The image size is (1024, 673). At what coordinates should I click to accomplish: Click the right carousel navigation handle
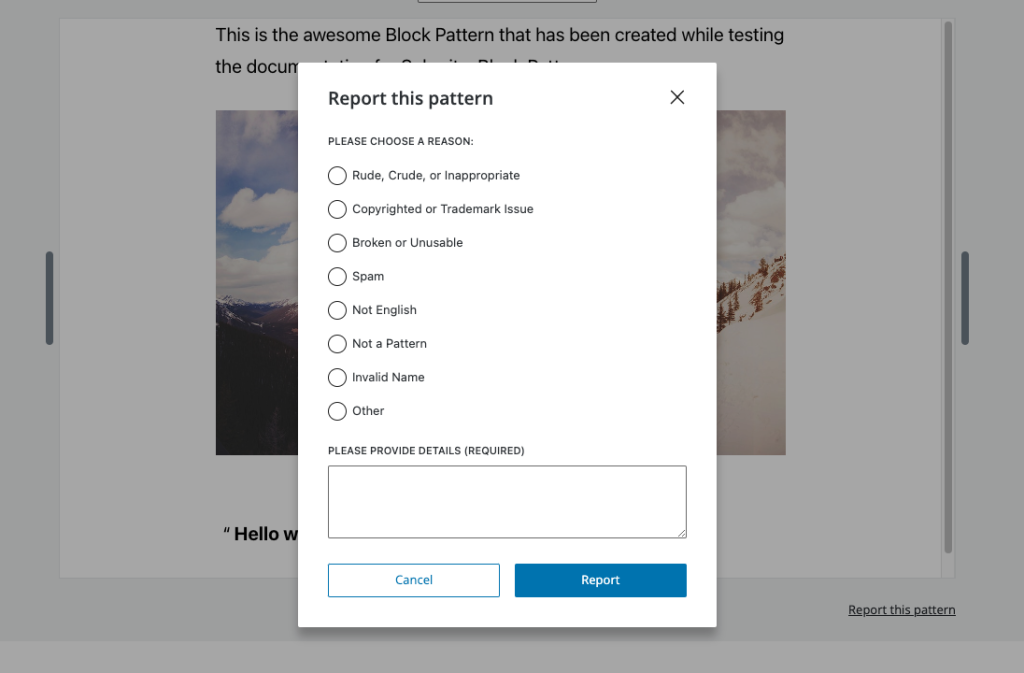point(963,298)
